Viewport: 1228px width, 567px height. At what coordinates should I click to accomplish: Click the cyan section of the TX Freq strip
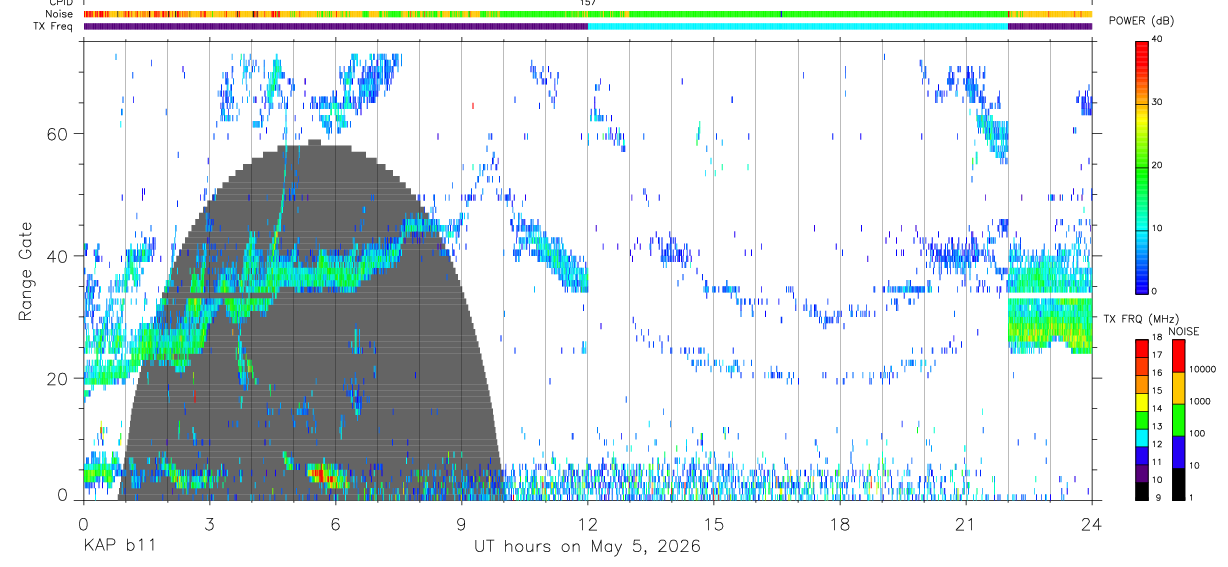point(798,26)
